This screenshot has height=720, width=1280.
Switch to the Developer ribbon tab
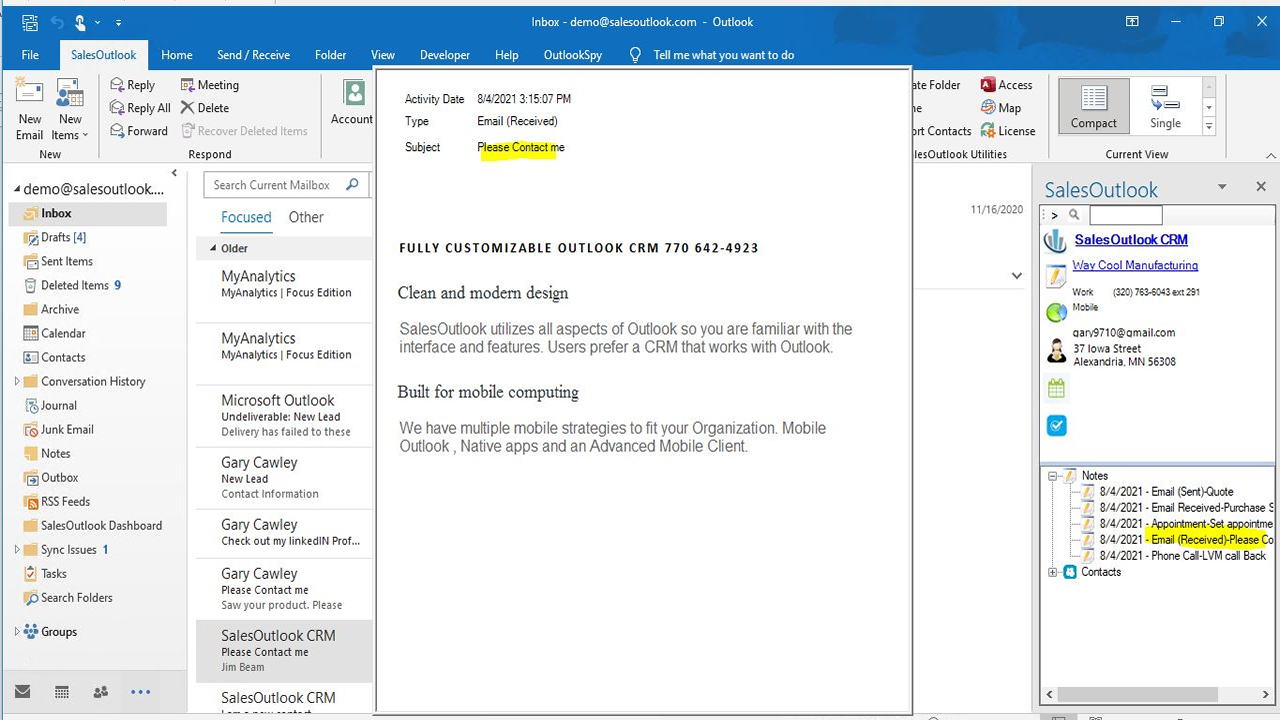point(444,55)
